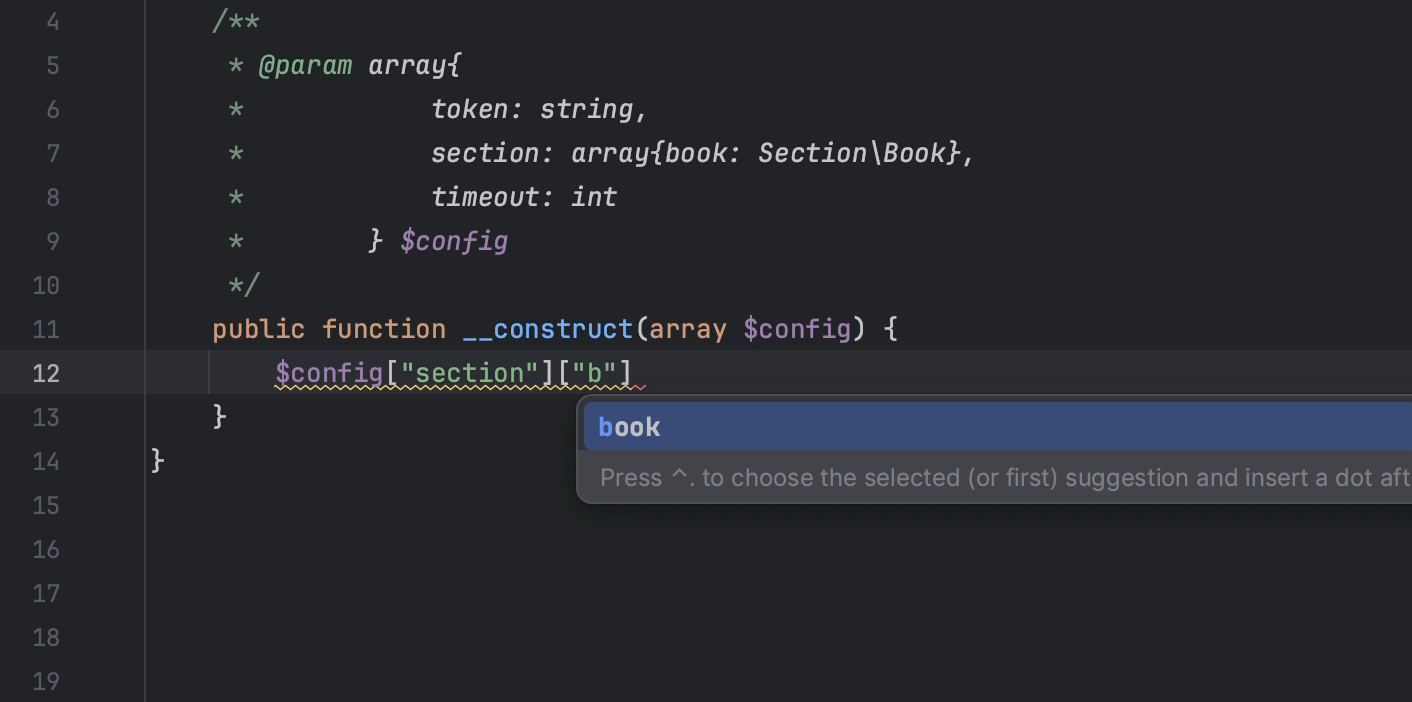Click the @param annotation in the docblock

pos(307,64)
